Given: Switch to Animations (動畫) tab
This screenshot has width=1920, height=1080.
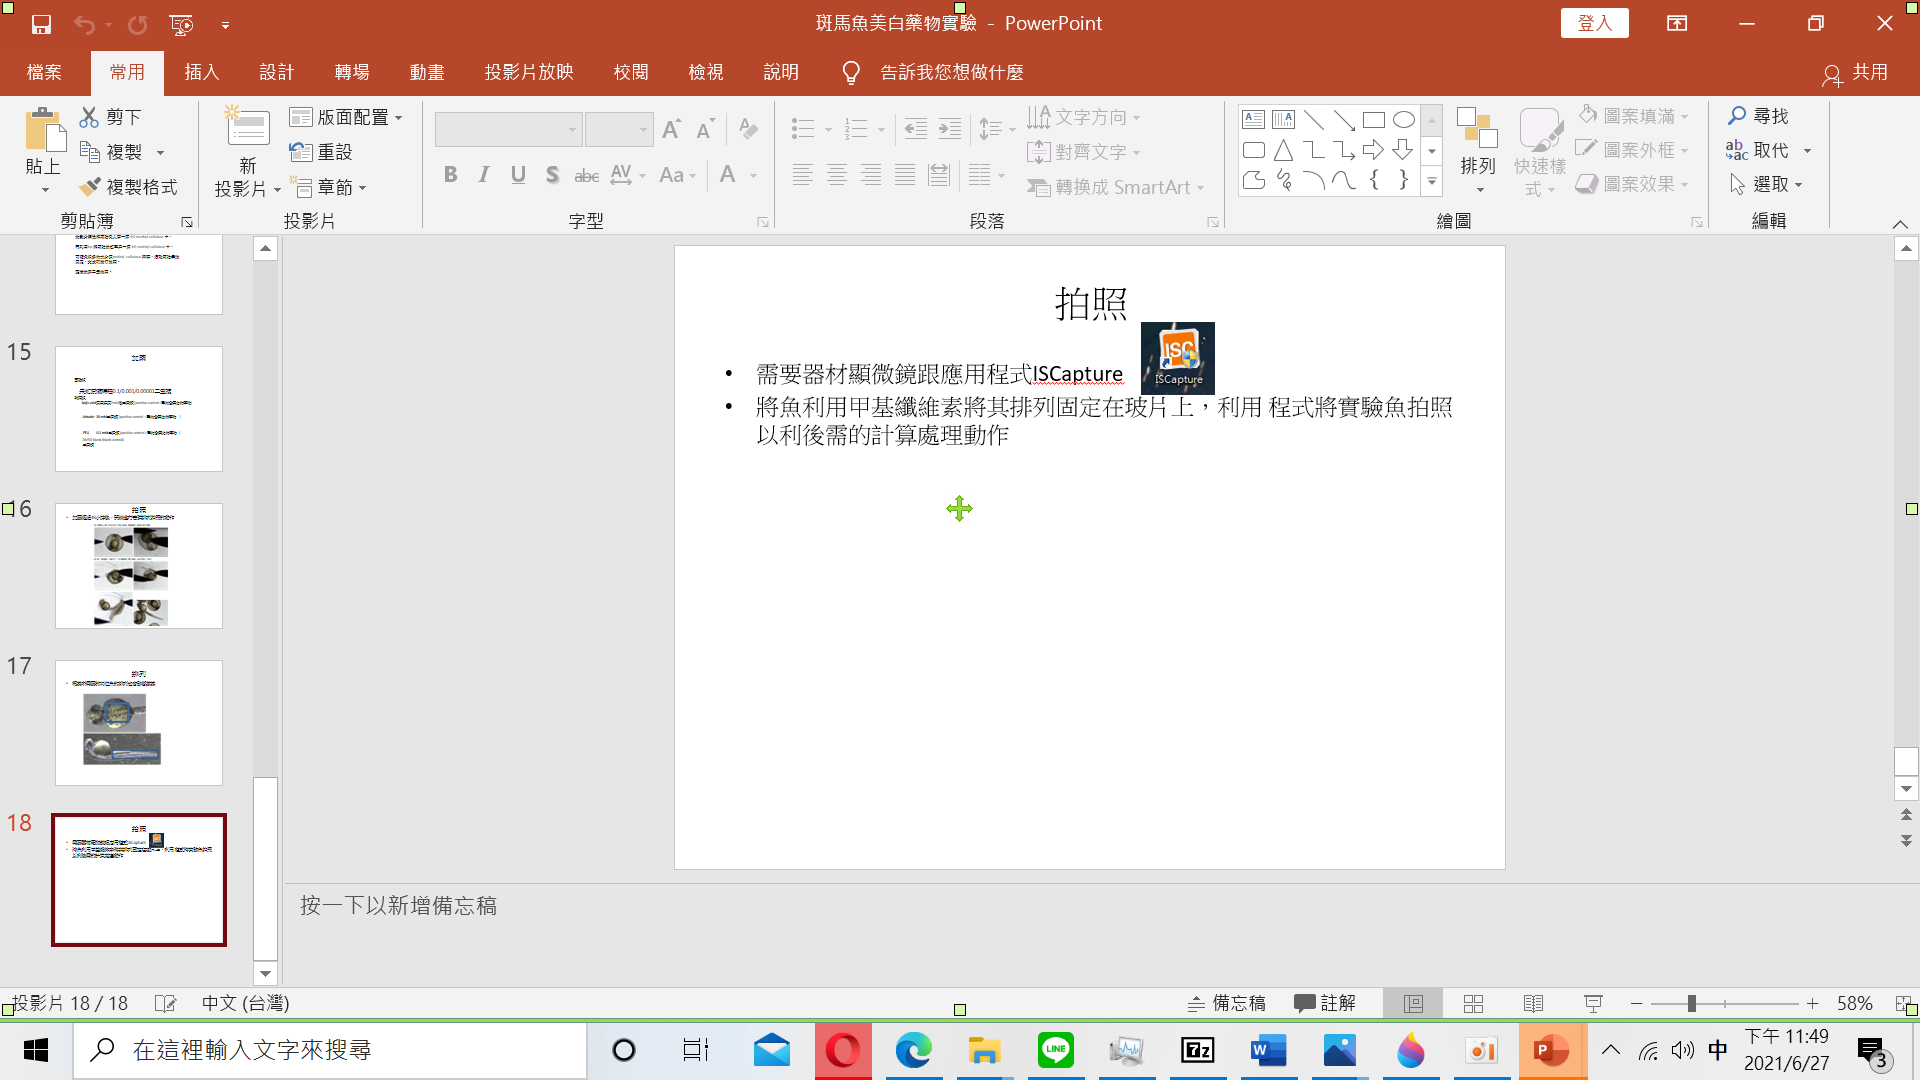Looking at the screenshot, I should click(x=427, y=72).
